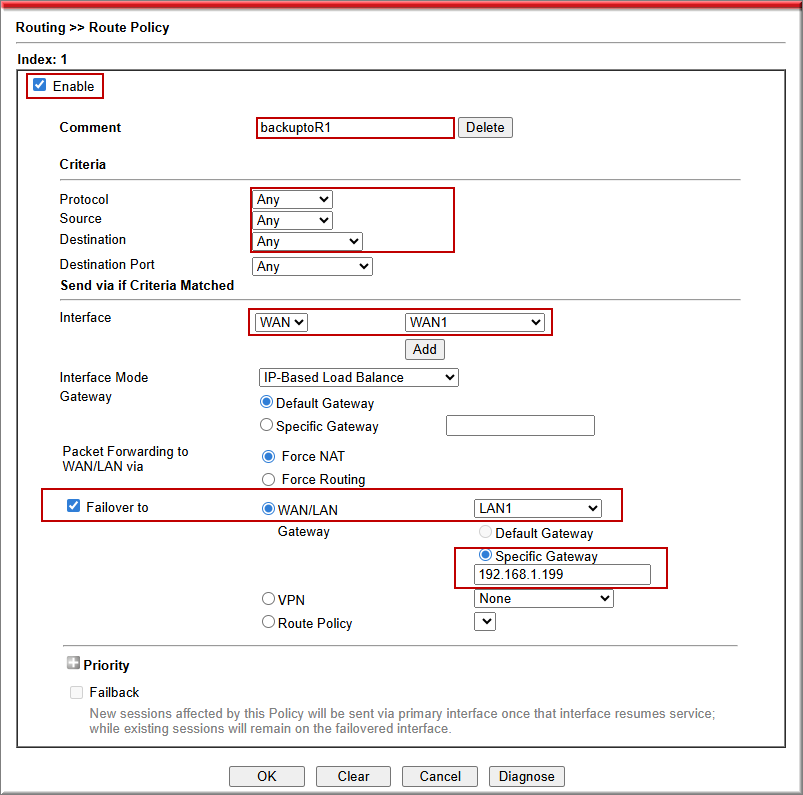Open the LAN1 failover interface dropdown

pyautogui.click(x=538, y=509)
